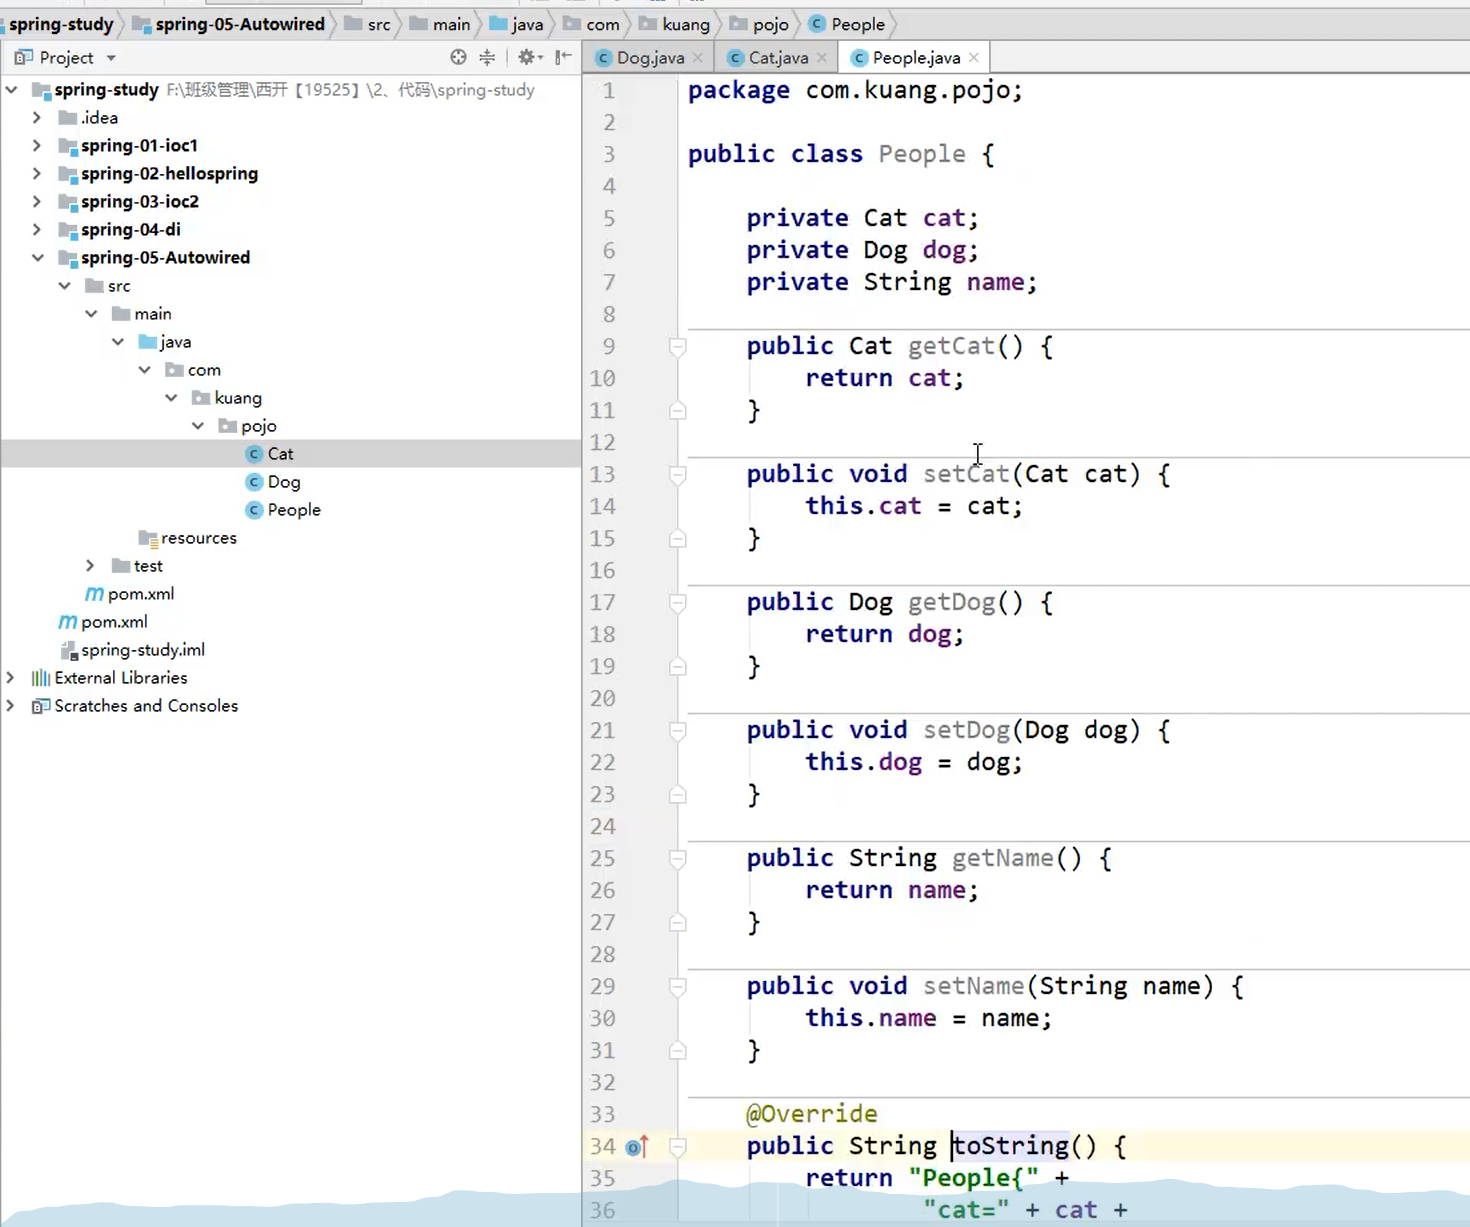Image resolution: width=1470 pixels, height=1227 pixels.
Task: Fold the getDog method at line 17
Action: point(677,603)
